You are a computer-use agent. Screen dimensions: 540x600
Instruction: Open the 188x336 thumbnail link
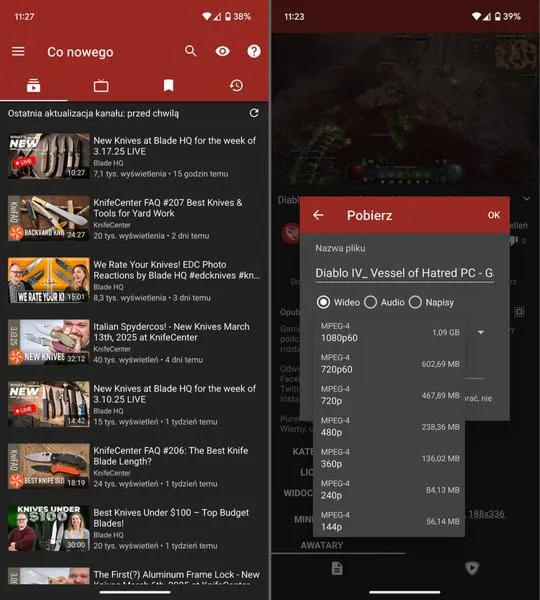(486, 514)
